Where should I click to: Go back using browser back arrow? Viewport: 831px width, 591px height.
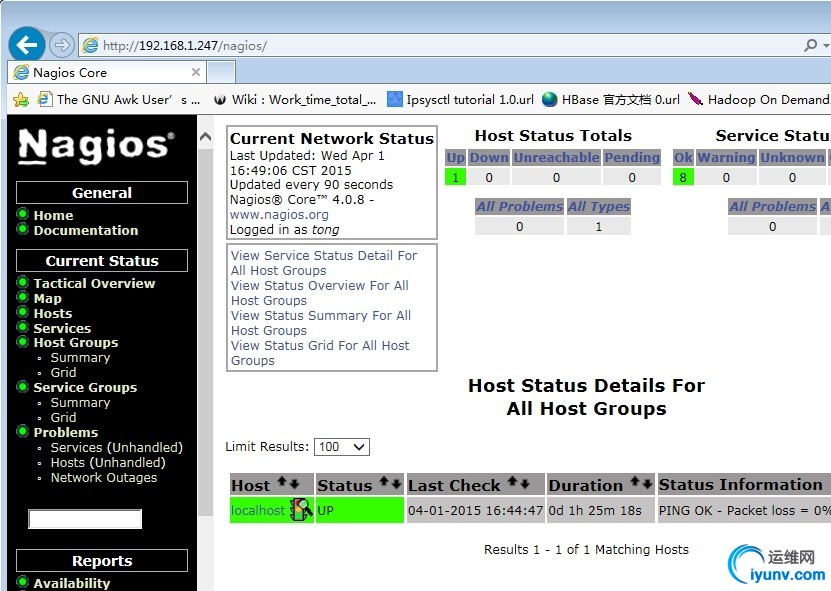27,45
